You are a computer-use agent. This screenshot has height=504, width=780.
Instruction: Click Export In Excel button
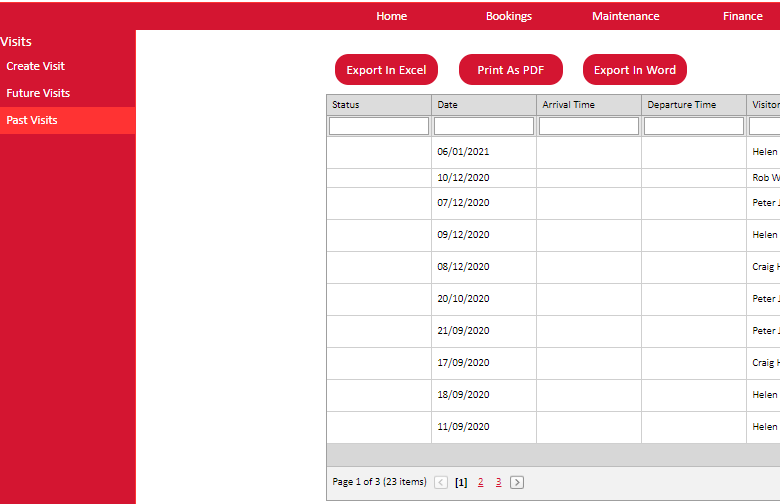pos(386,70)
